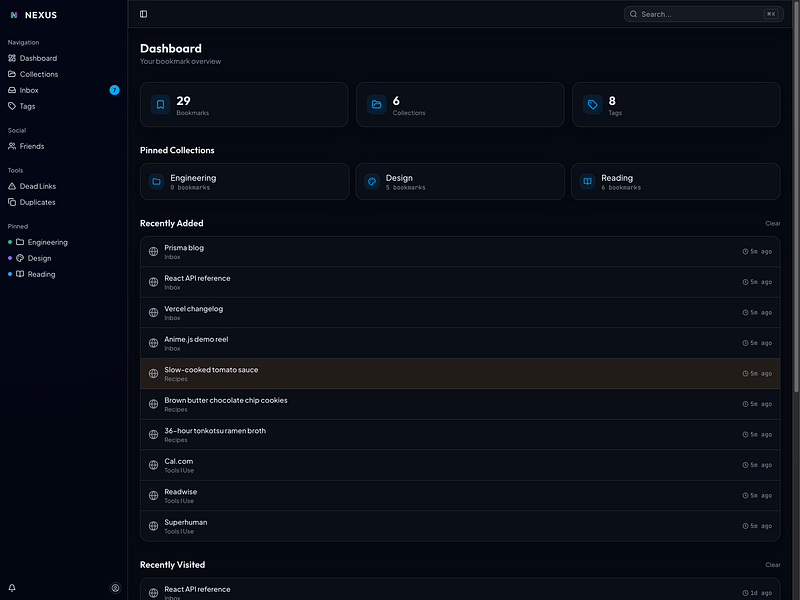
Task: Open 36-hour tonkotsu ramen broth bookmark
Action: click(x=460, y=435)
